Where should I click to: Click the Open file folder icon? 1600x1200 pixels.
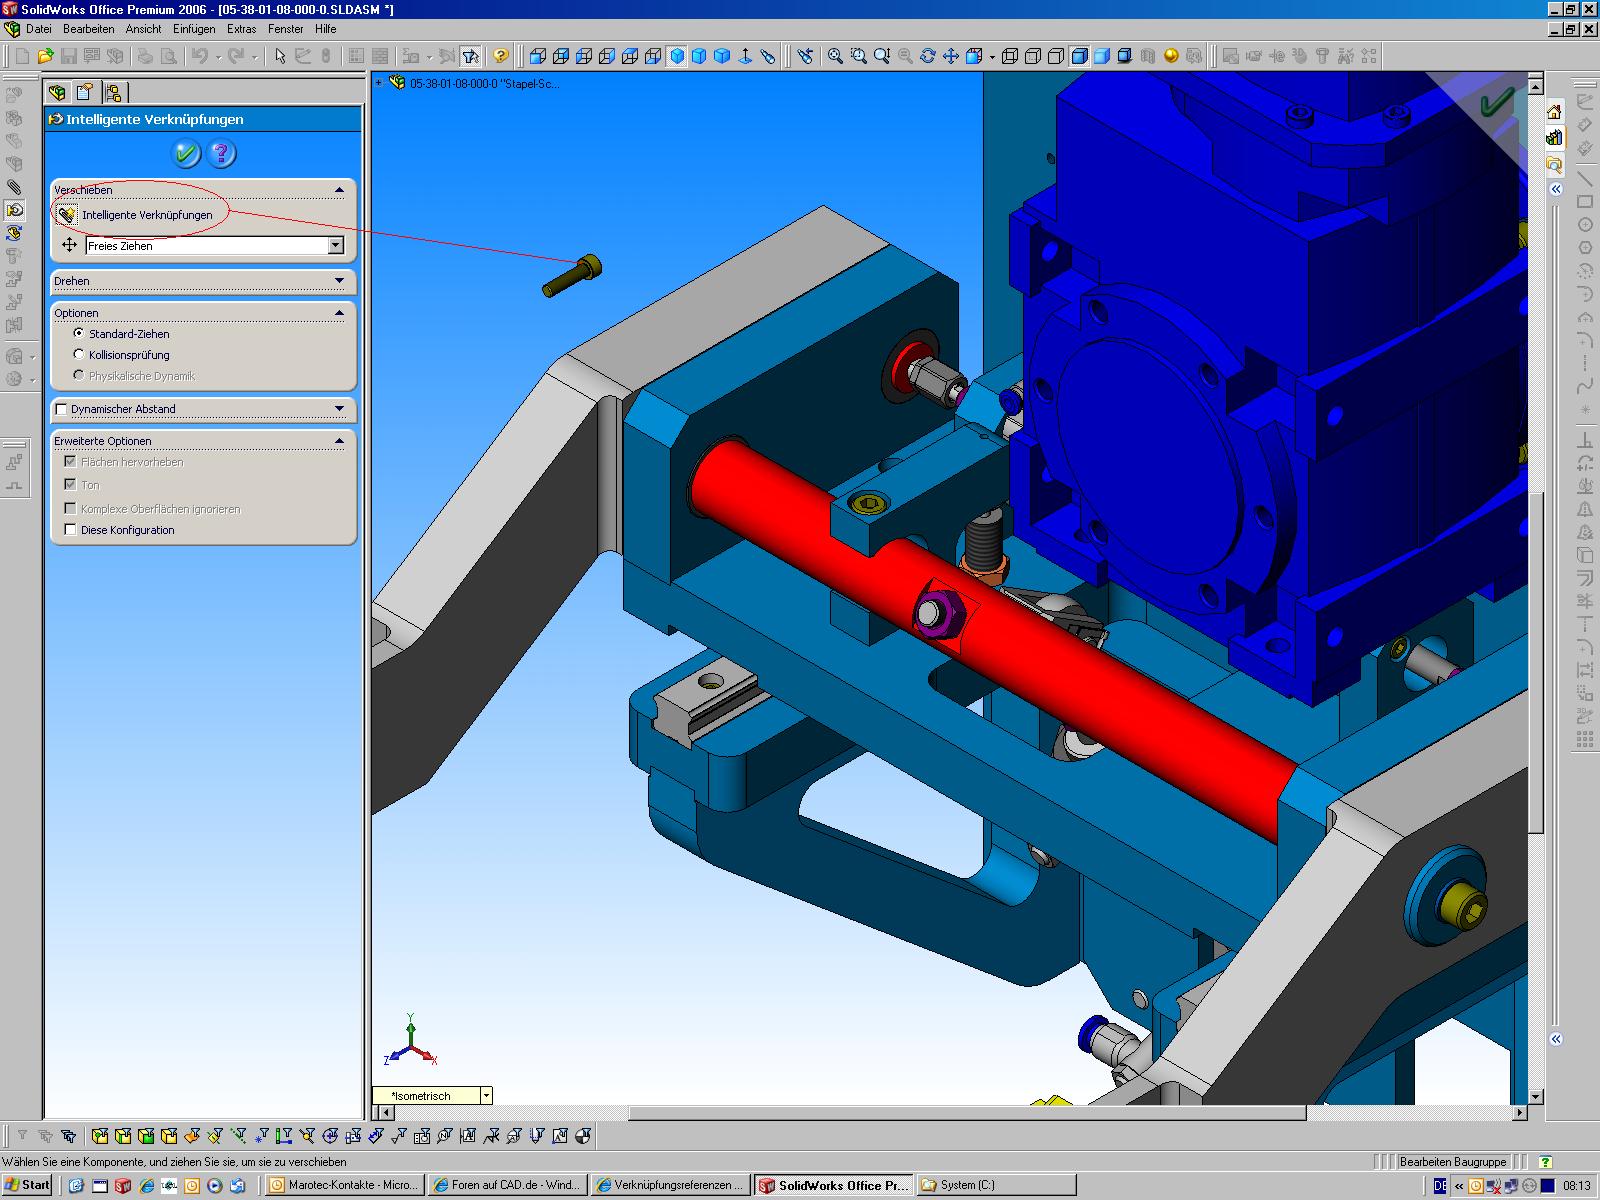tap(45, 56)
